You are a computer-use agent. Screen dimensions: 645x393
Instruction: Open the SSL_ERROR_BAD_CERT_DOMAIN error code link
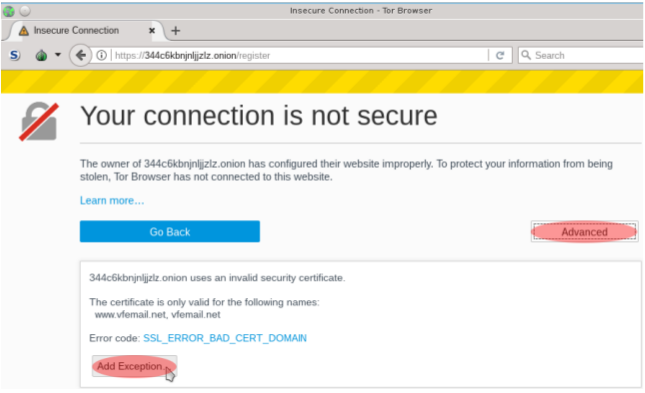click(x=225, y=338)
